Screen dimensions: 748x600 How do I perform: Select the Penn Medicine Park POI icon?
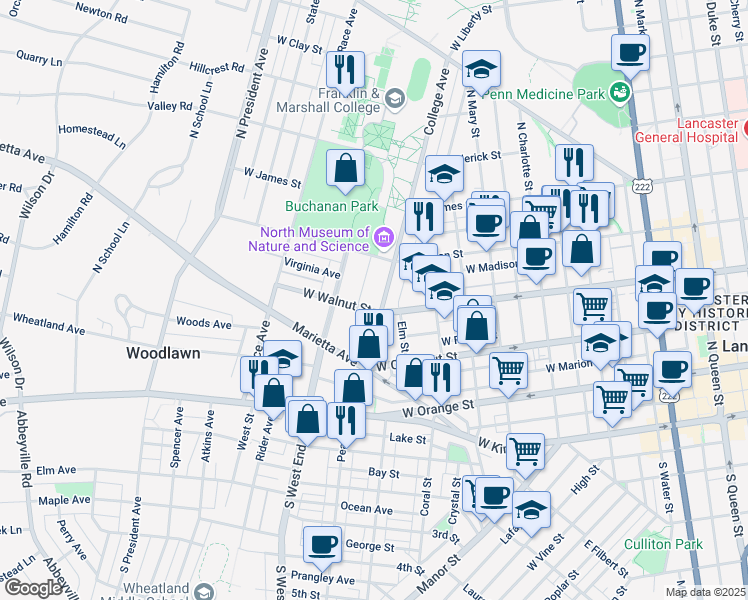pyautogui.click(x=621, y=91)
